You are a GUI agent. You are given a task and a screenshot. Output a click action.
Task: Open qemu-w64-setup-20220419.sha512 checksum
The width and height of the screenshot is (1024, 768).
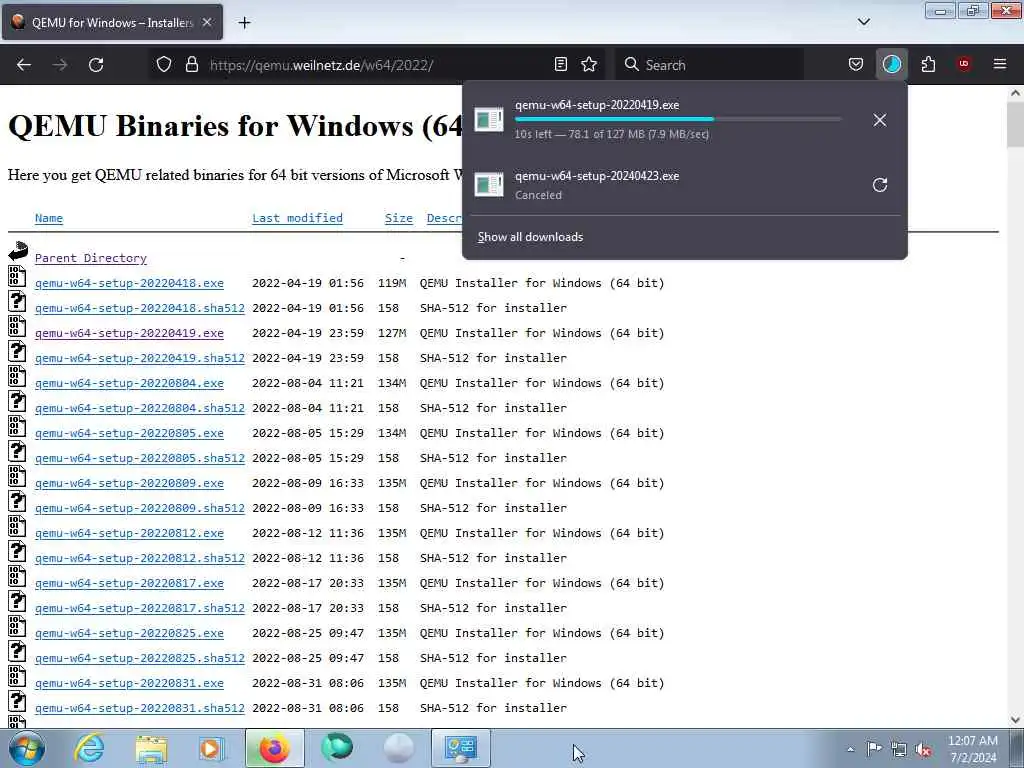(140, 358)
